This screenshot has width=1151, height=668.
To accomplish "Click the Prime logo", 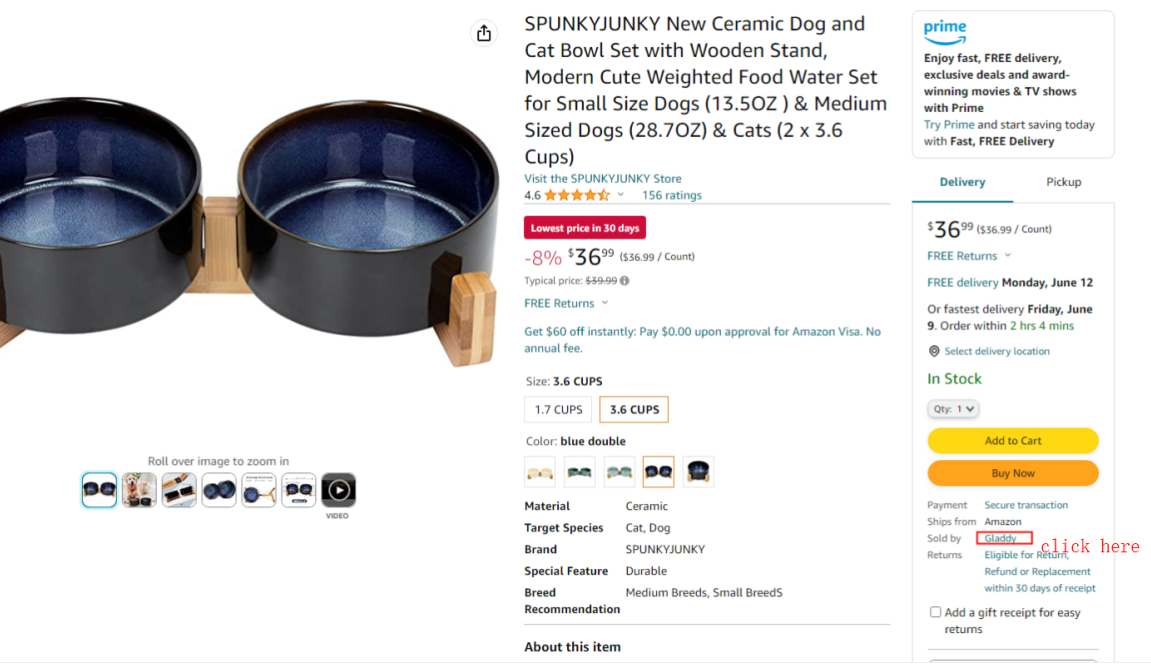I will pos(945,30).
